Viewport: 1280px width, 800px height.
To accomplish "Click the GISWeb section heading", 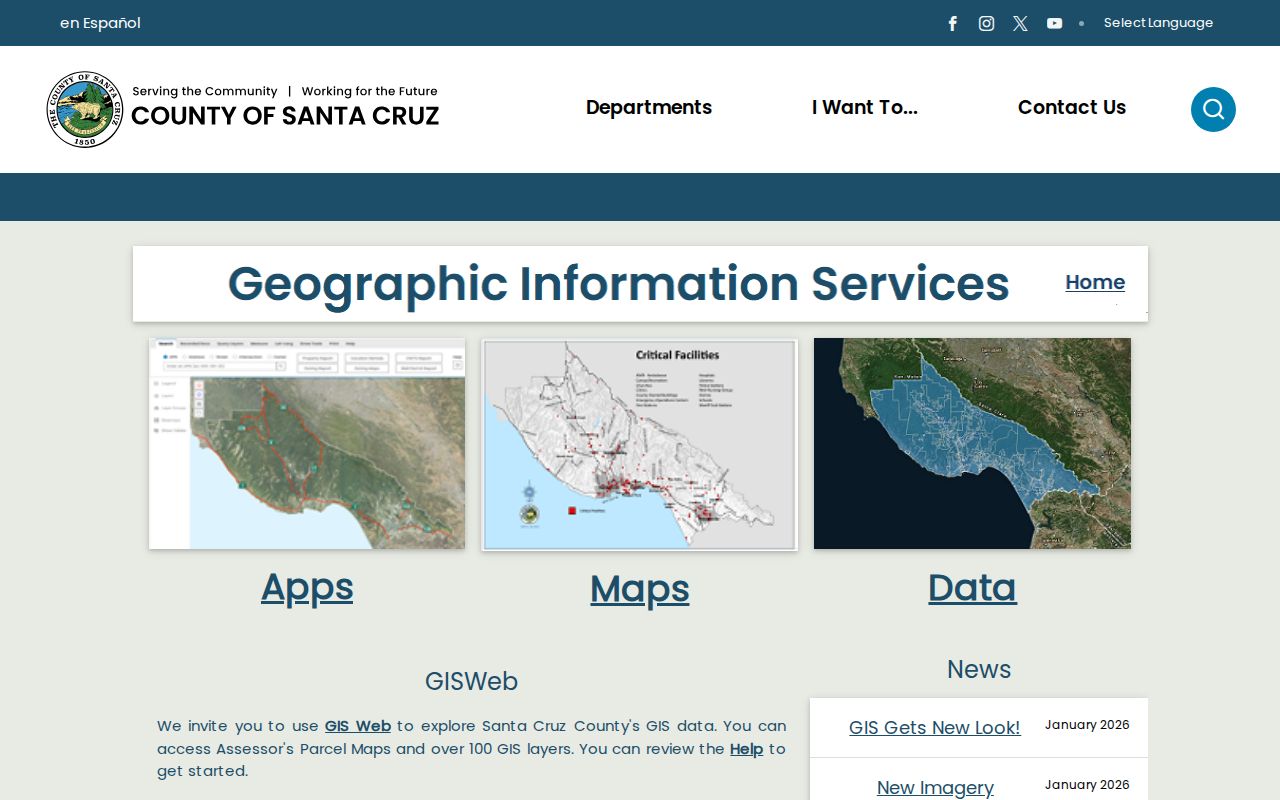I will pyautogui.click(x=471, y=681).
